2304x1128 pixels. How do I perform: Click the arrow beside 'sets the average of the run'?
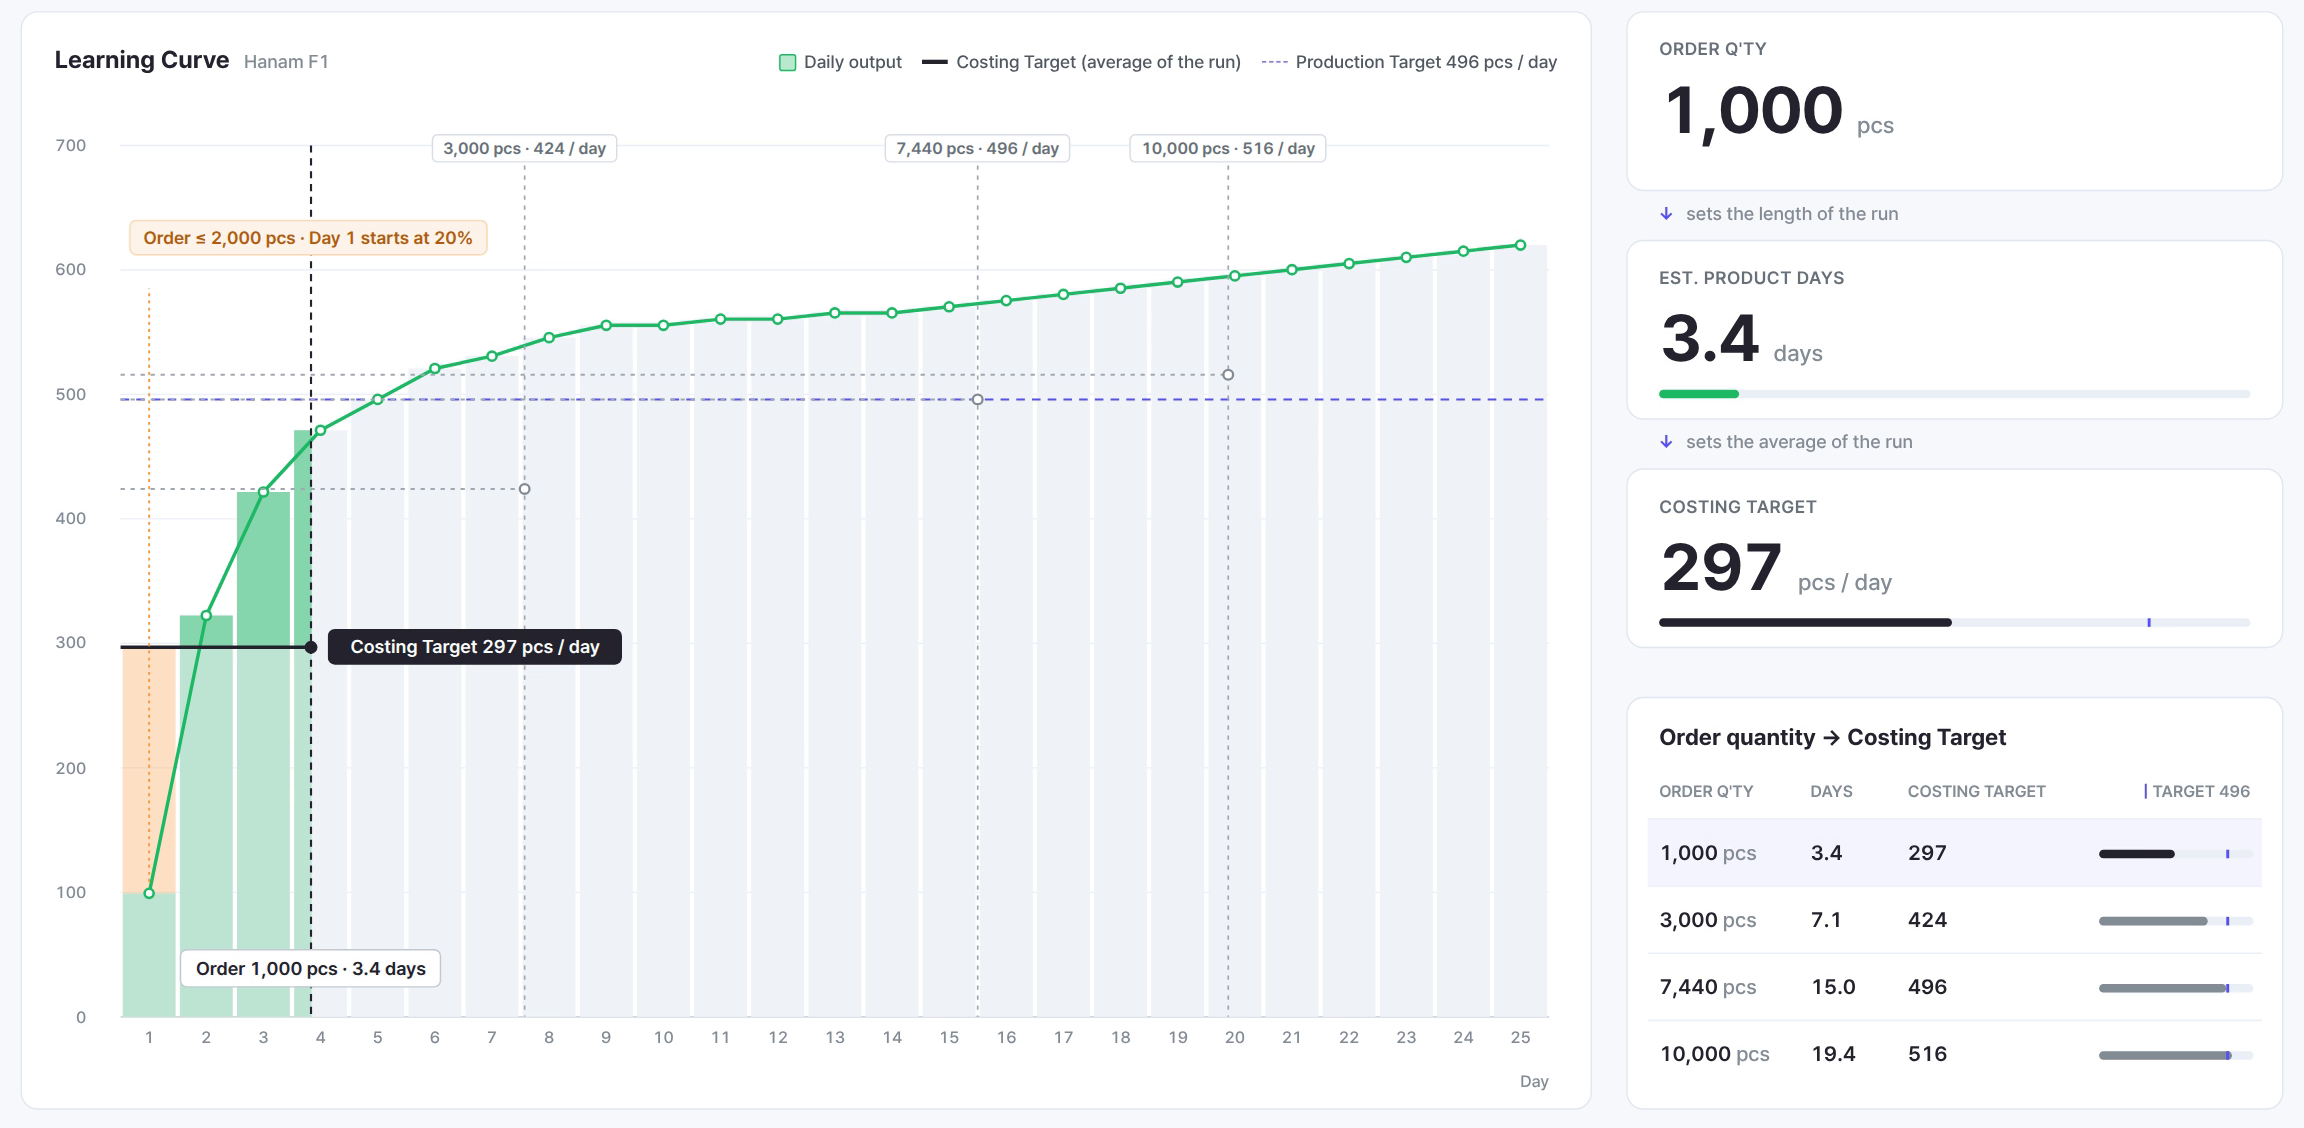click(1666, 442)
